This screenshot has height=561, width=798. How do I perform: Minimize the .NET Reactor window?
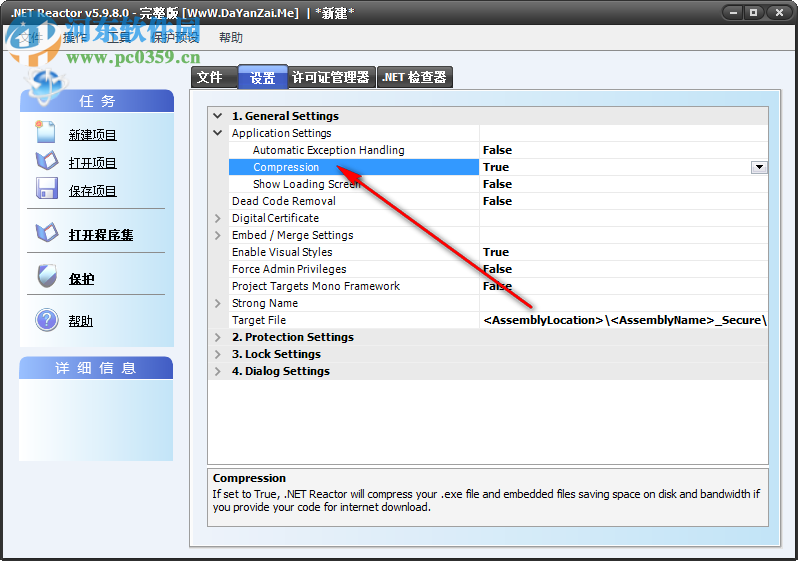733,13
